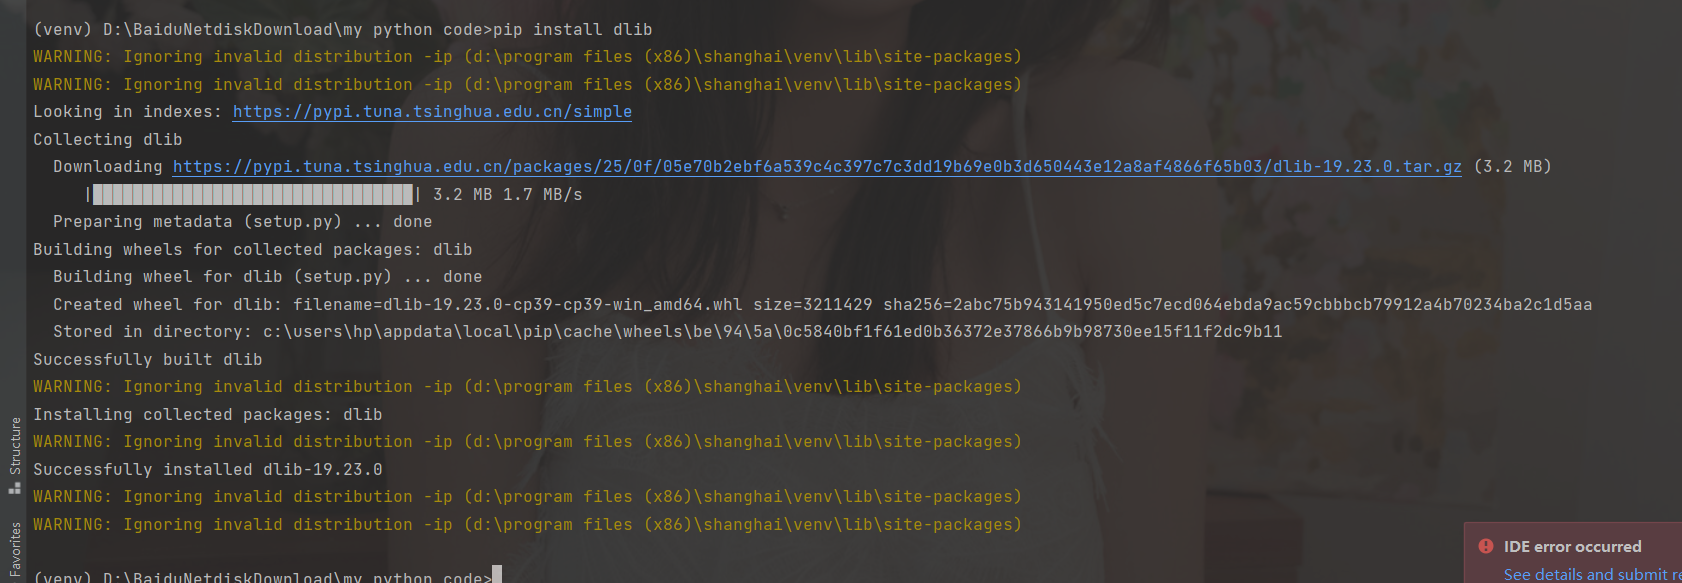The width and height of the screenshot is (1682, 583).
Task: Click the '3.2 MB 1.7 MB/s' speed text
Action: click(x=508, y=194)
